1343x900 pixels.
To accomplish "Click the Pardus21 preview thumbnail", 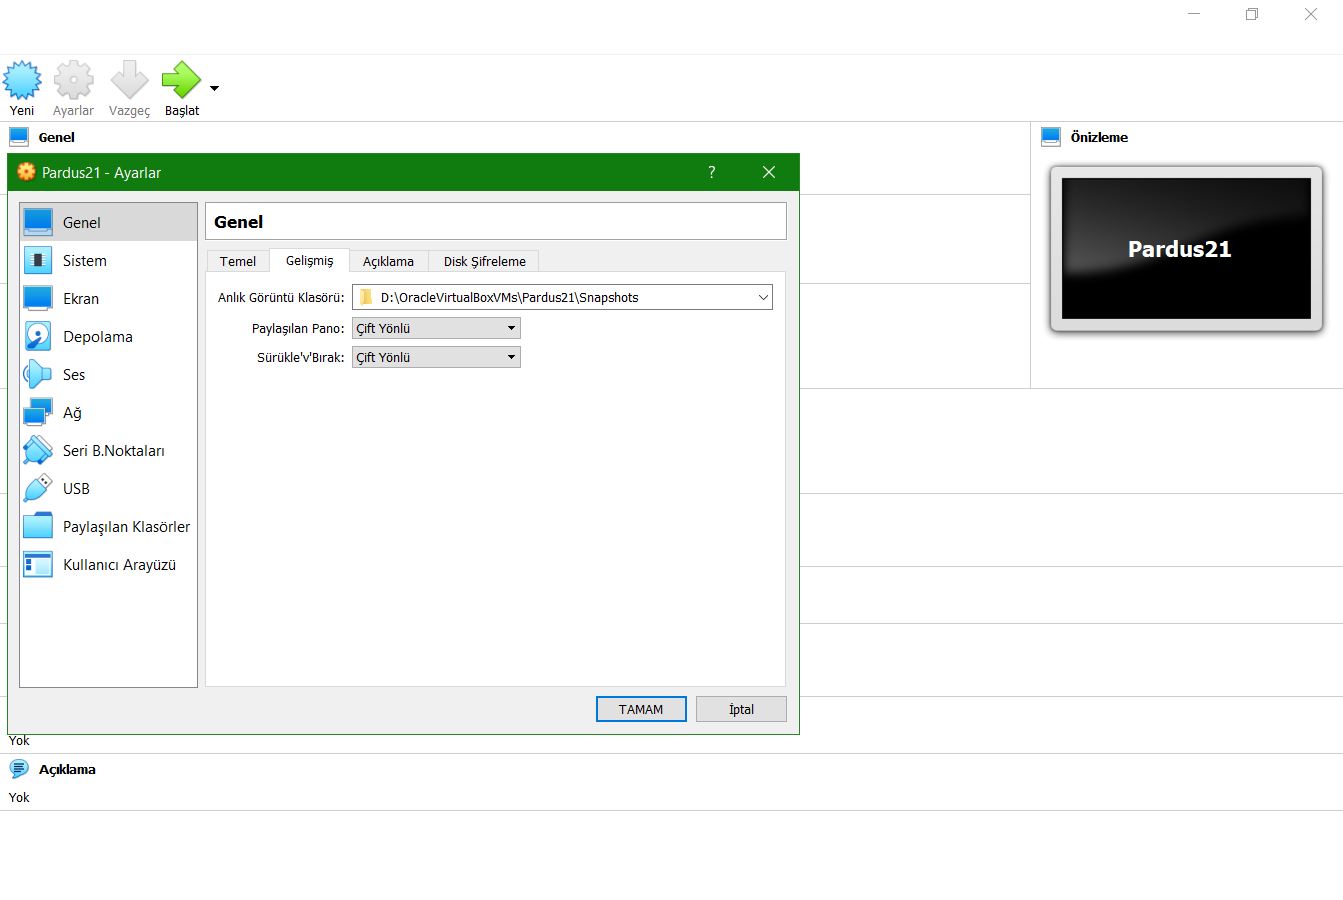I will click(1186, 249).
